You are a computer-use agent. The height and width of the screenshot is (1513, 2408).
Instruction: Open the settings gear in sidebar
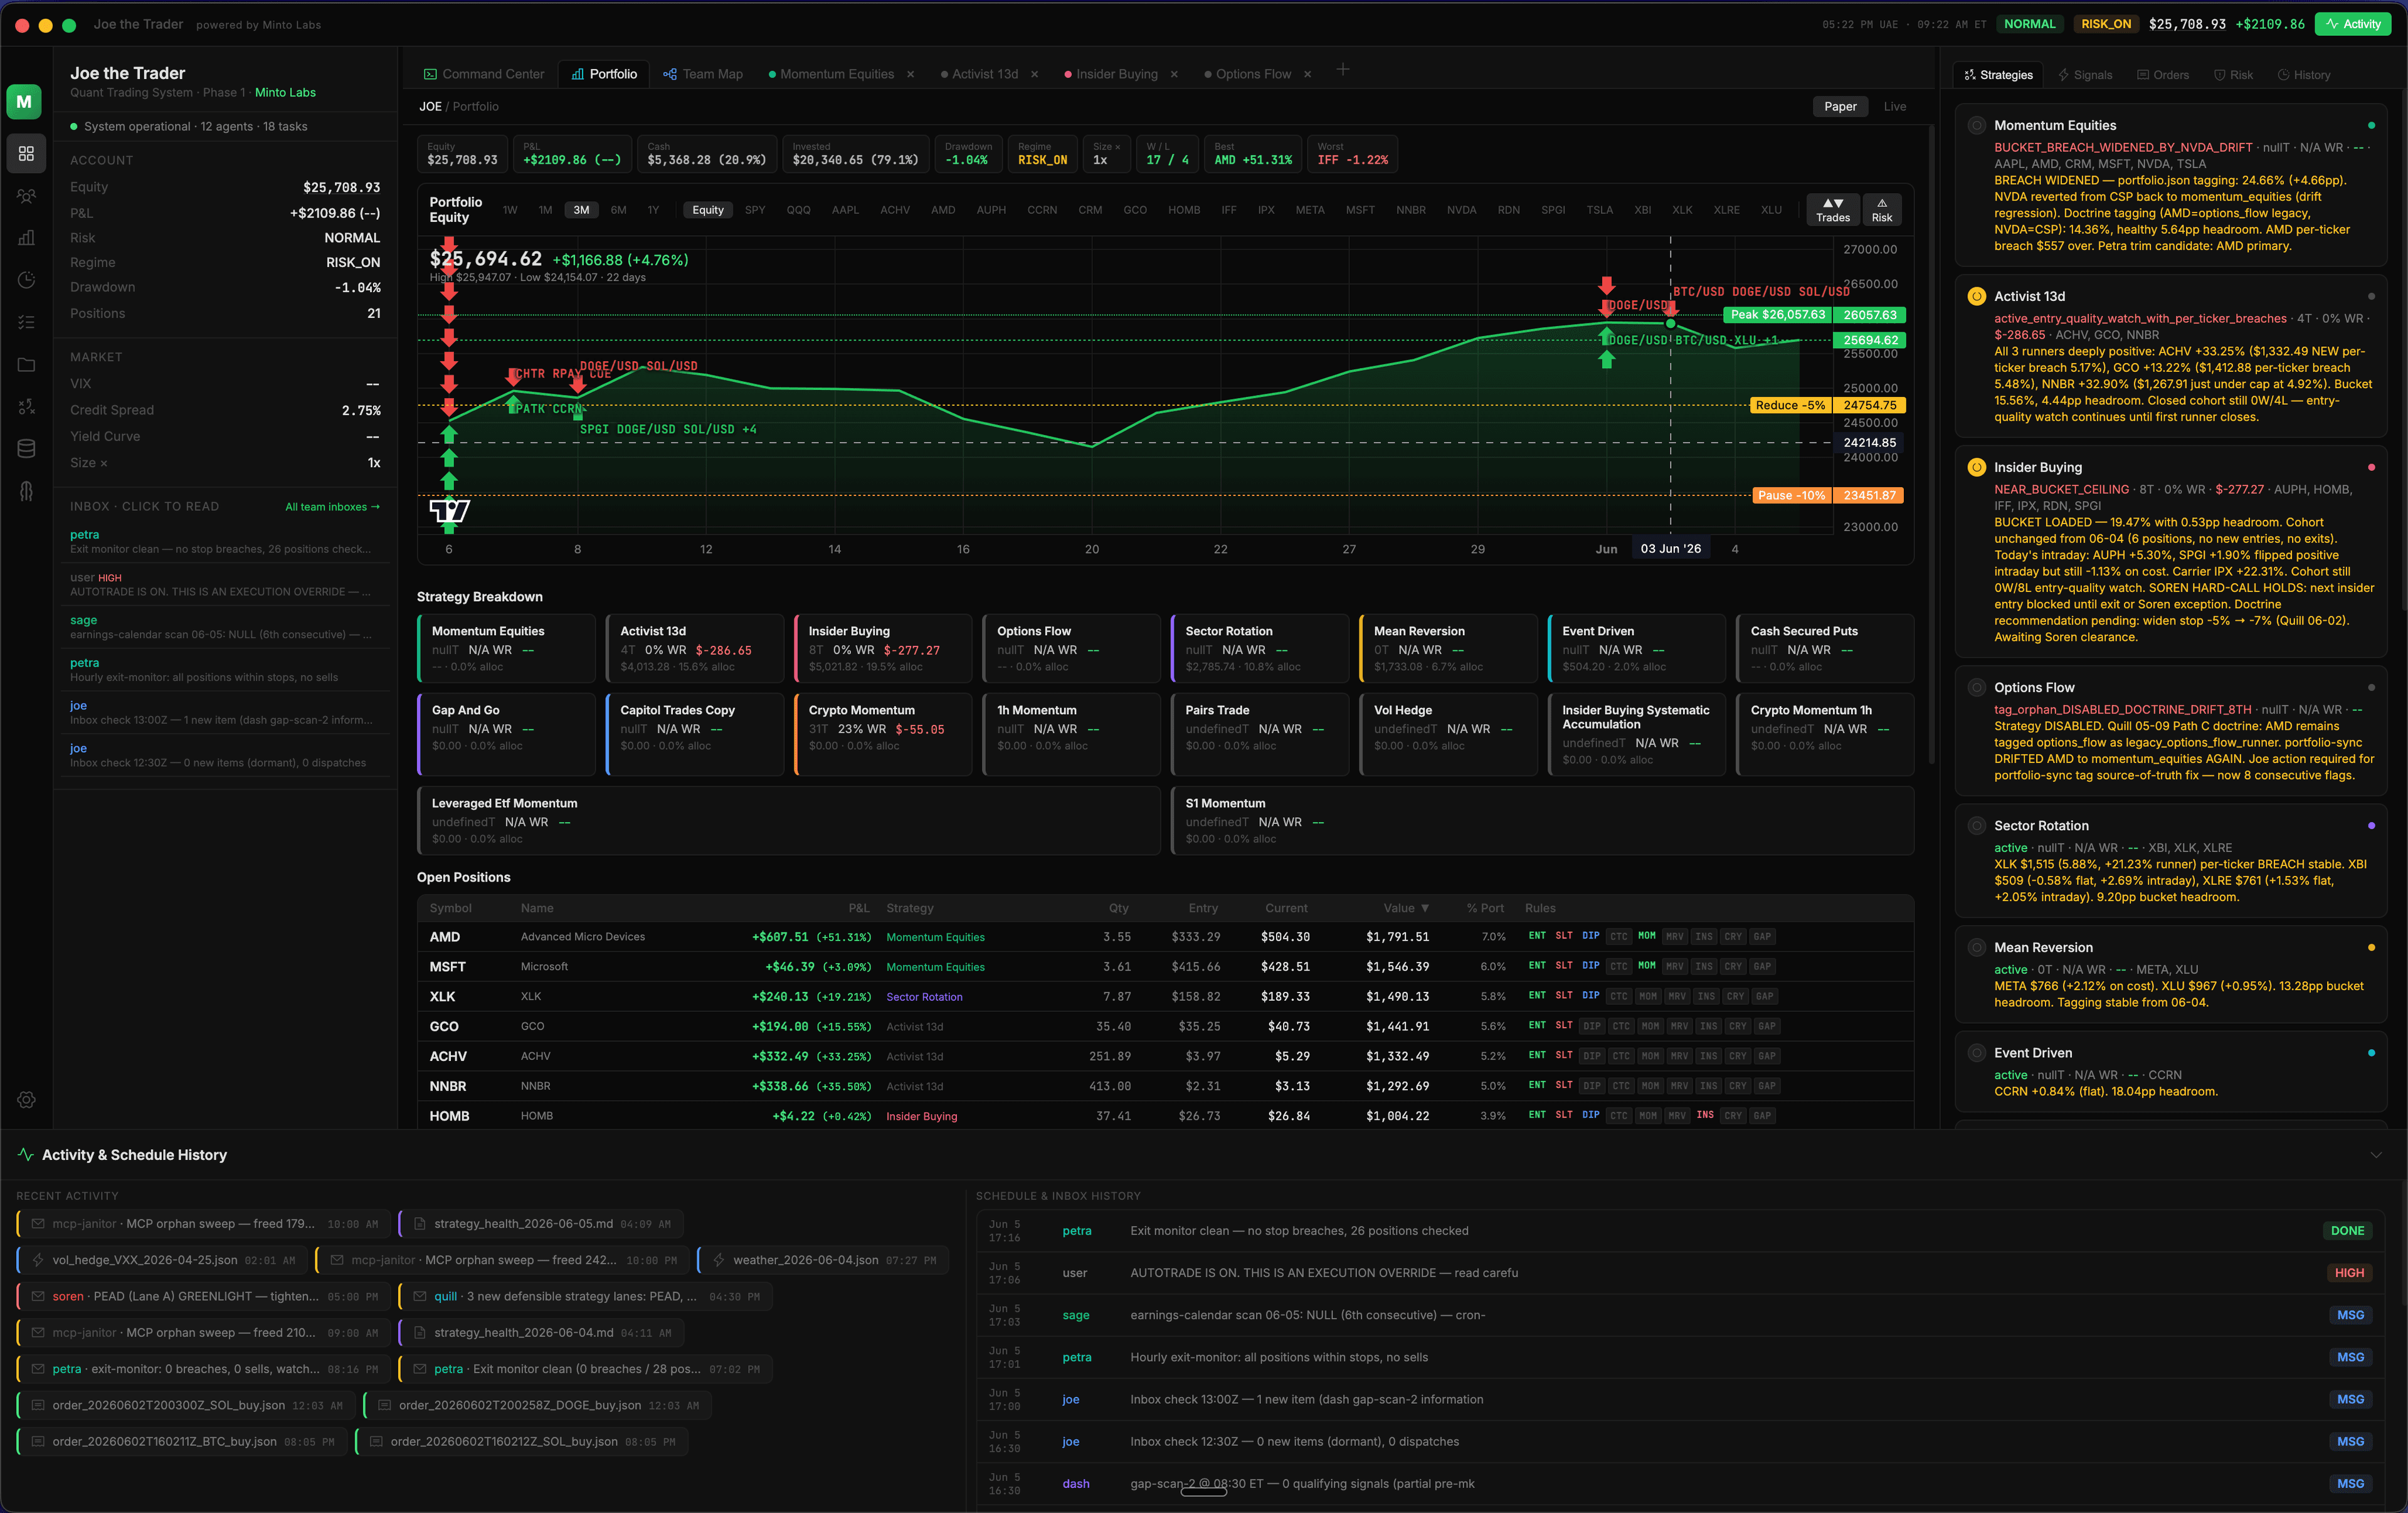(26, 1099)
